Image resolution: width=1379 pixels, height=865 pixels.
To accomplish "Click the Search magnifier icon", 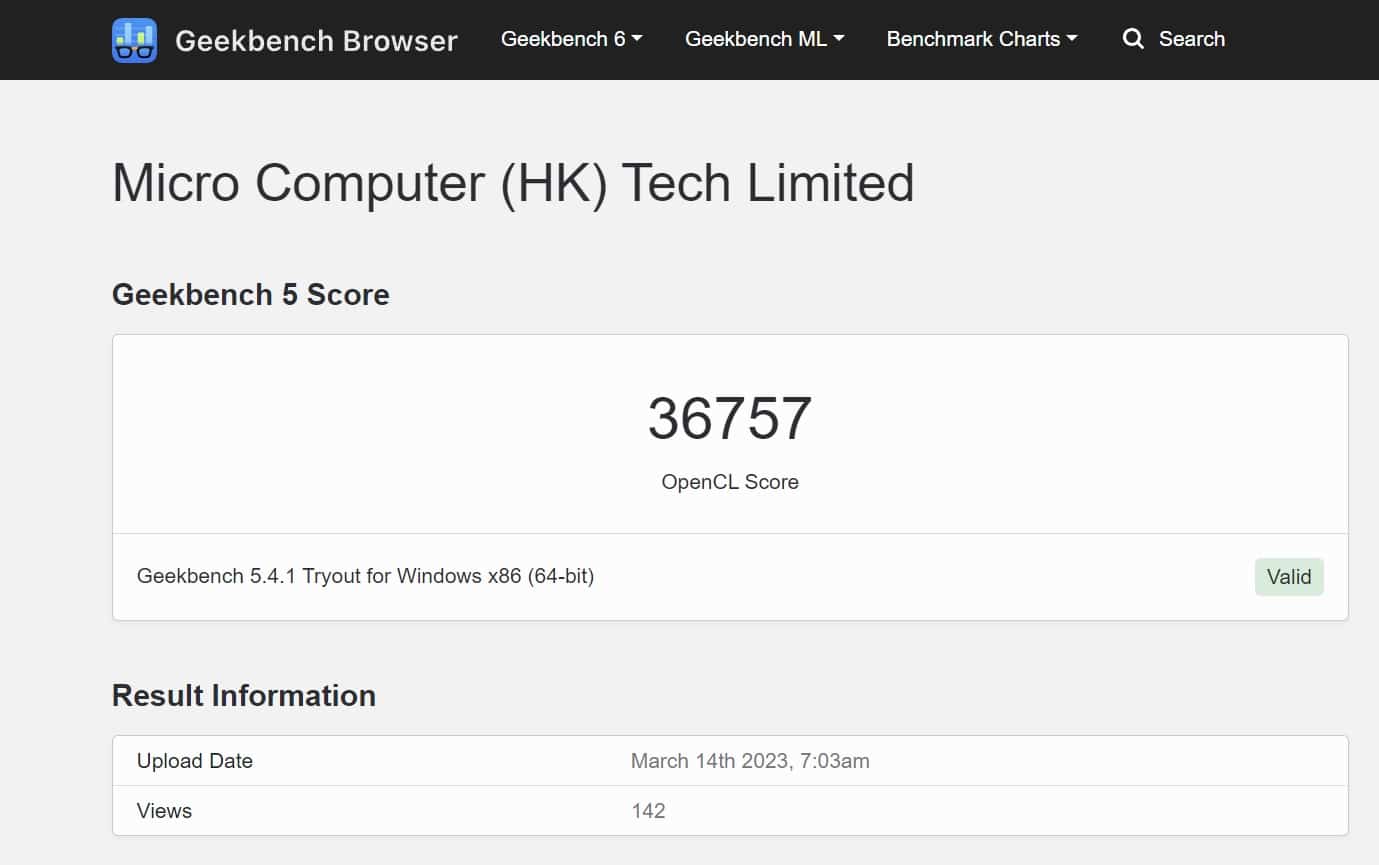I will point(1133,39).
